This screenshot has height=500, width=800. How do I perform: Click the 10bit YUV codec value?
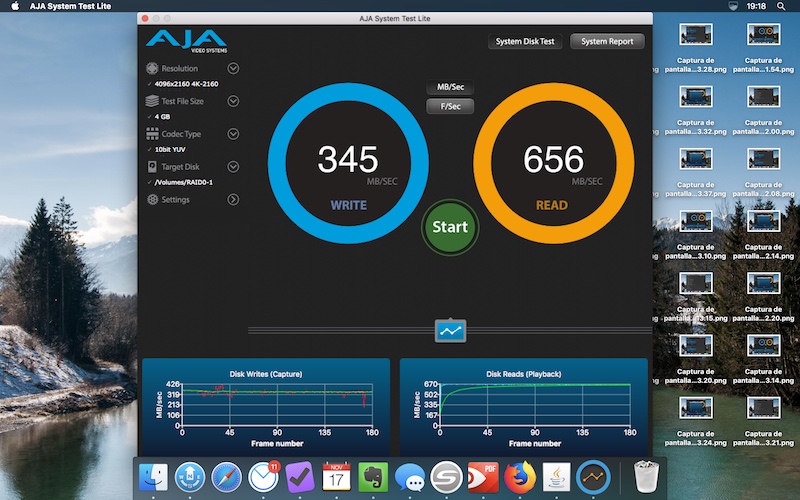pos(170,149)
